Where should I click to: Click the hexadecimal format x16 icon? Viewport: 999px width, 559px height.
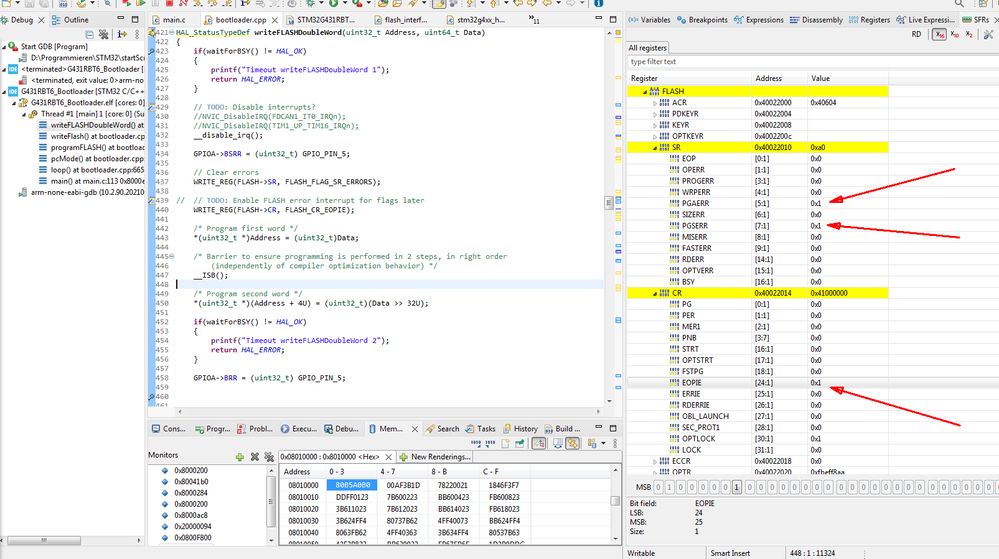point(939,34)
